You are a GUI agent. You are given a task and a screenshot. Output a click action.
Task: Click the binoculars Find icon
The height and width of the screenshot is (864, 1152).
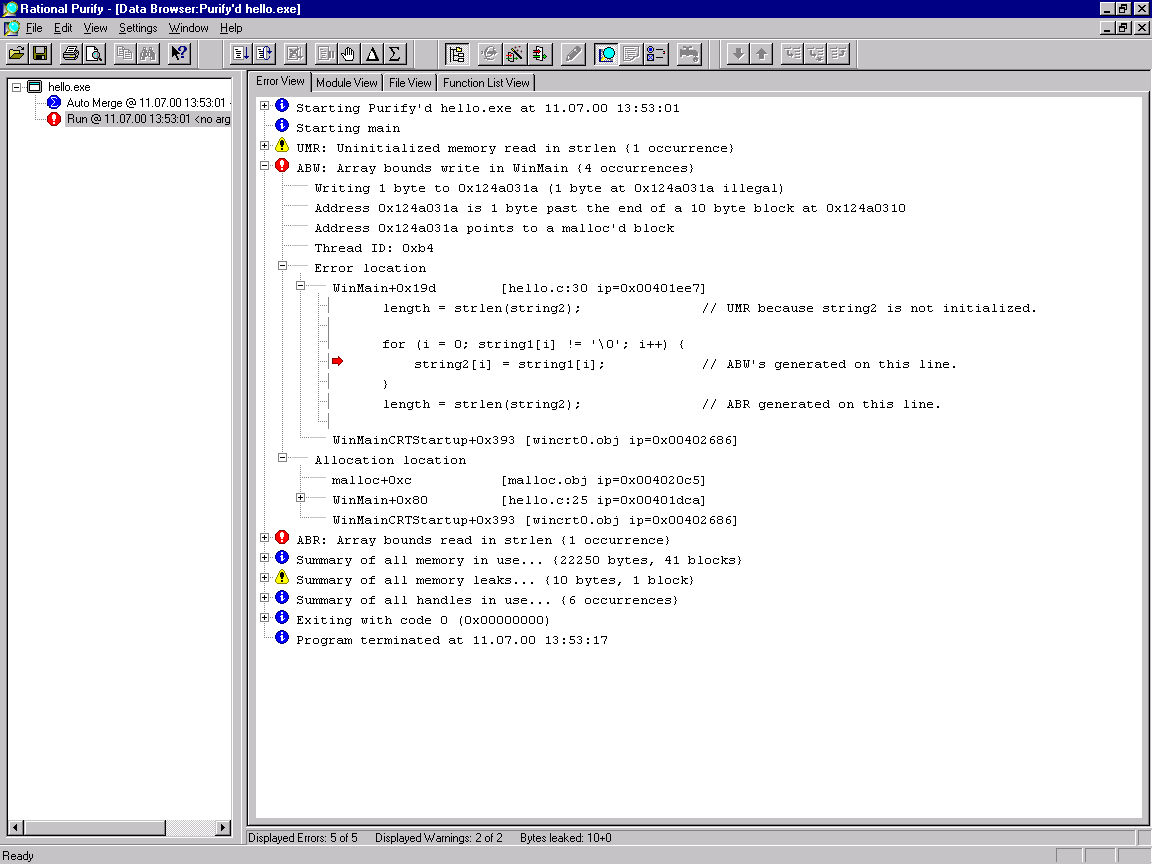coord(148,54)
